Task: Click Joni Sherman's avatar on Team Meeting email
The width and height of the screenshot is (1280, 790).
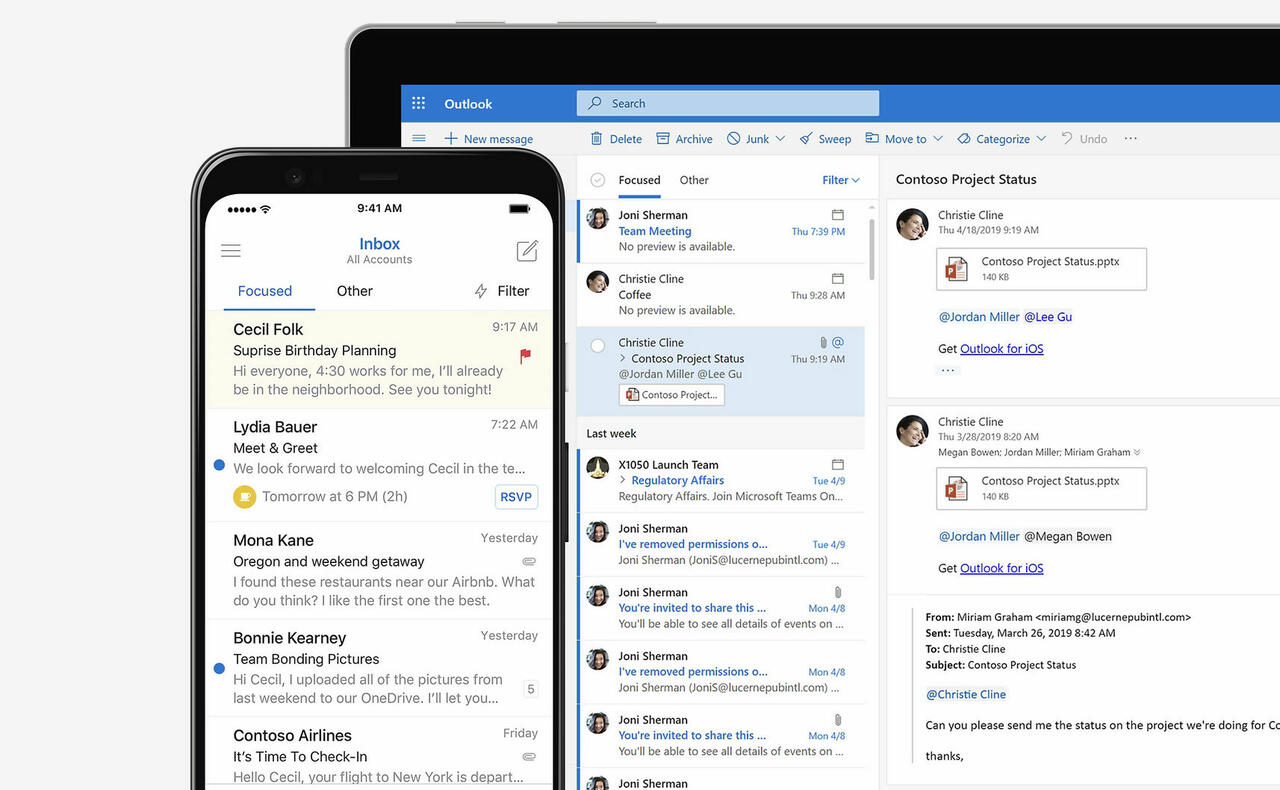Action: point(598,218)
